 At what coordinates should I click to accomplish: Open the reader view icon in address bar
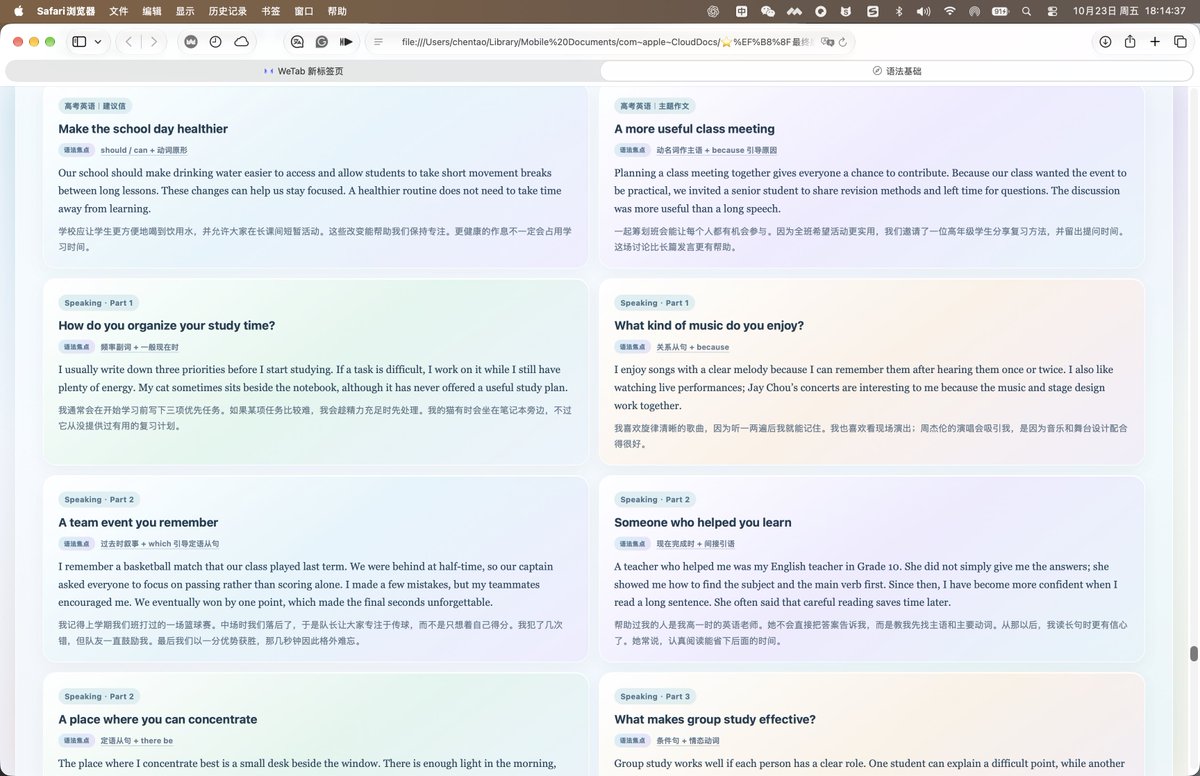coord(378,42)
